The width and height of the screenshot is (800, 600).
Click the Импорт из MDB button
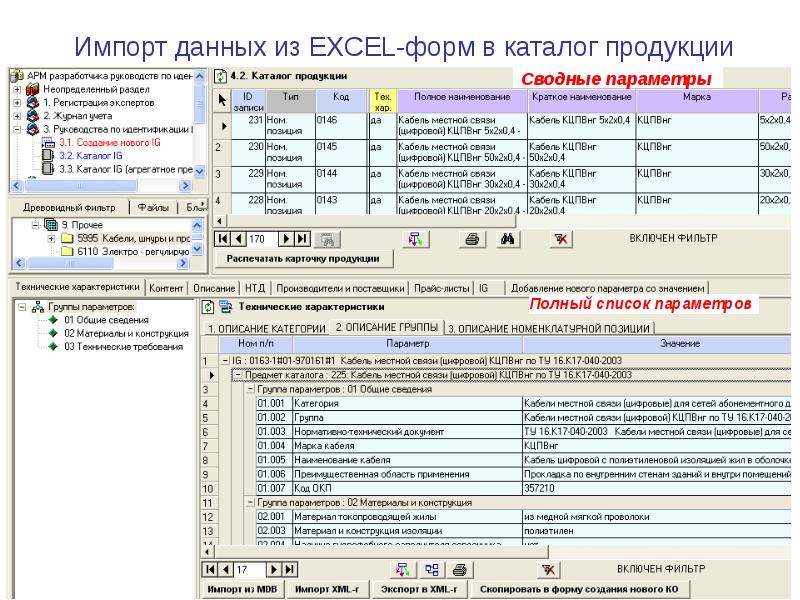pyautogui.click(x=244, y=589)
